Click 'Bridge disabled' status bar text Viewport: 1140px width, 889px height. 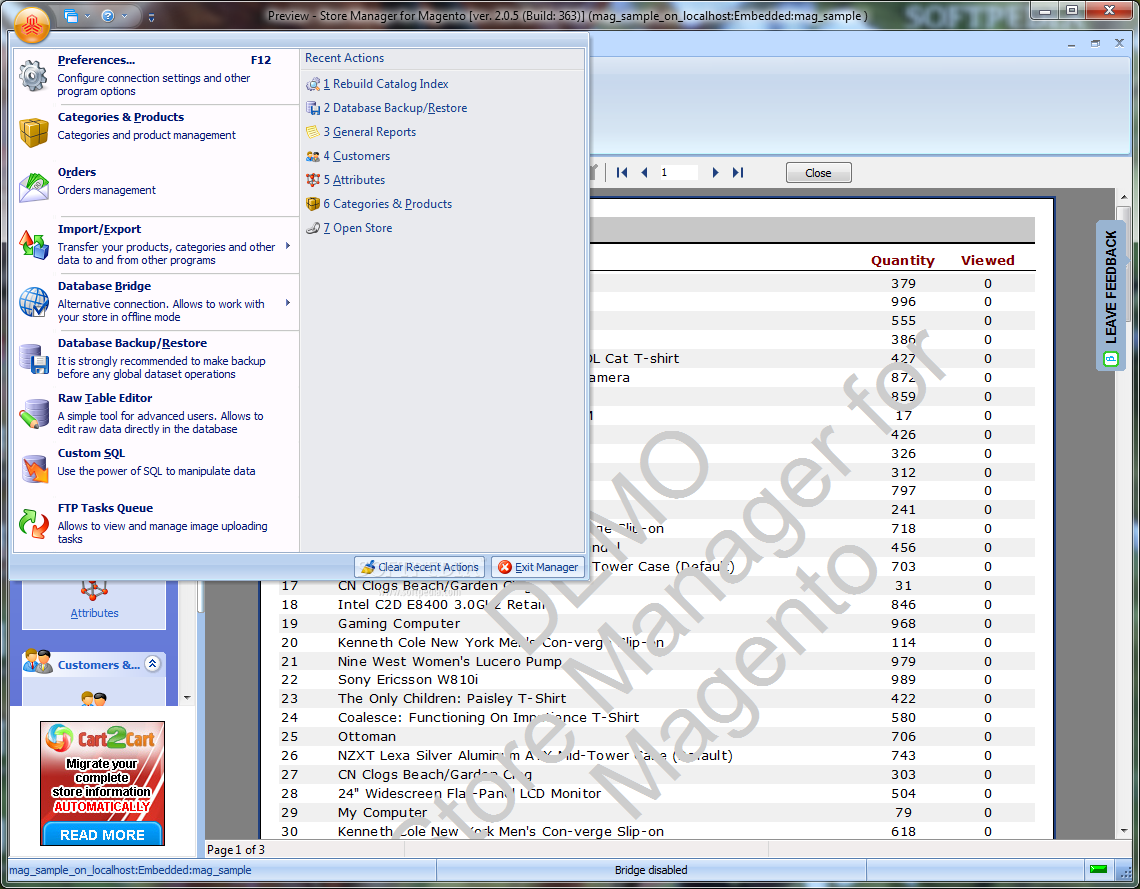coord(651,870)
